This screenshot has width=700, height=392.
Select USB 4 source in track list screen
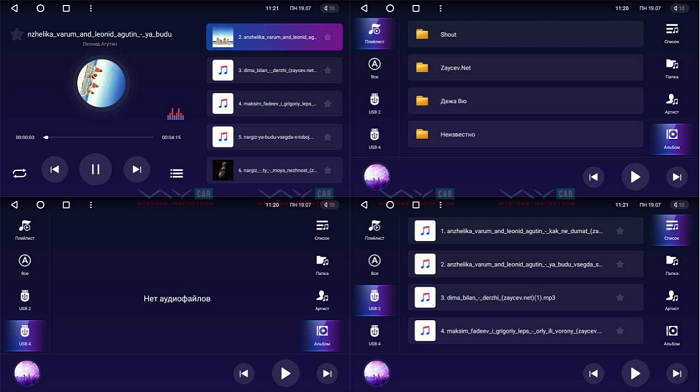click(x=374, y=335)
